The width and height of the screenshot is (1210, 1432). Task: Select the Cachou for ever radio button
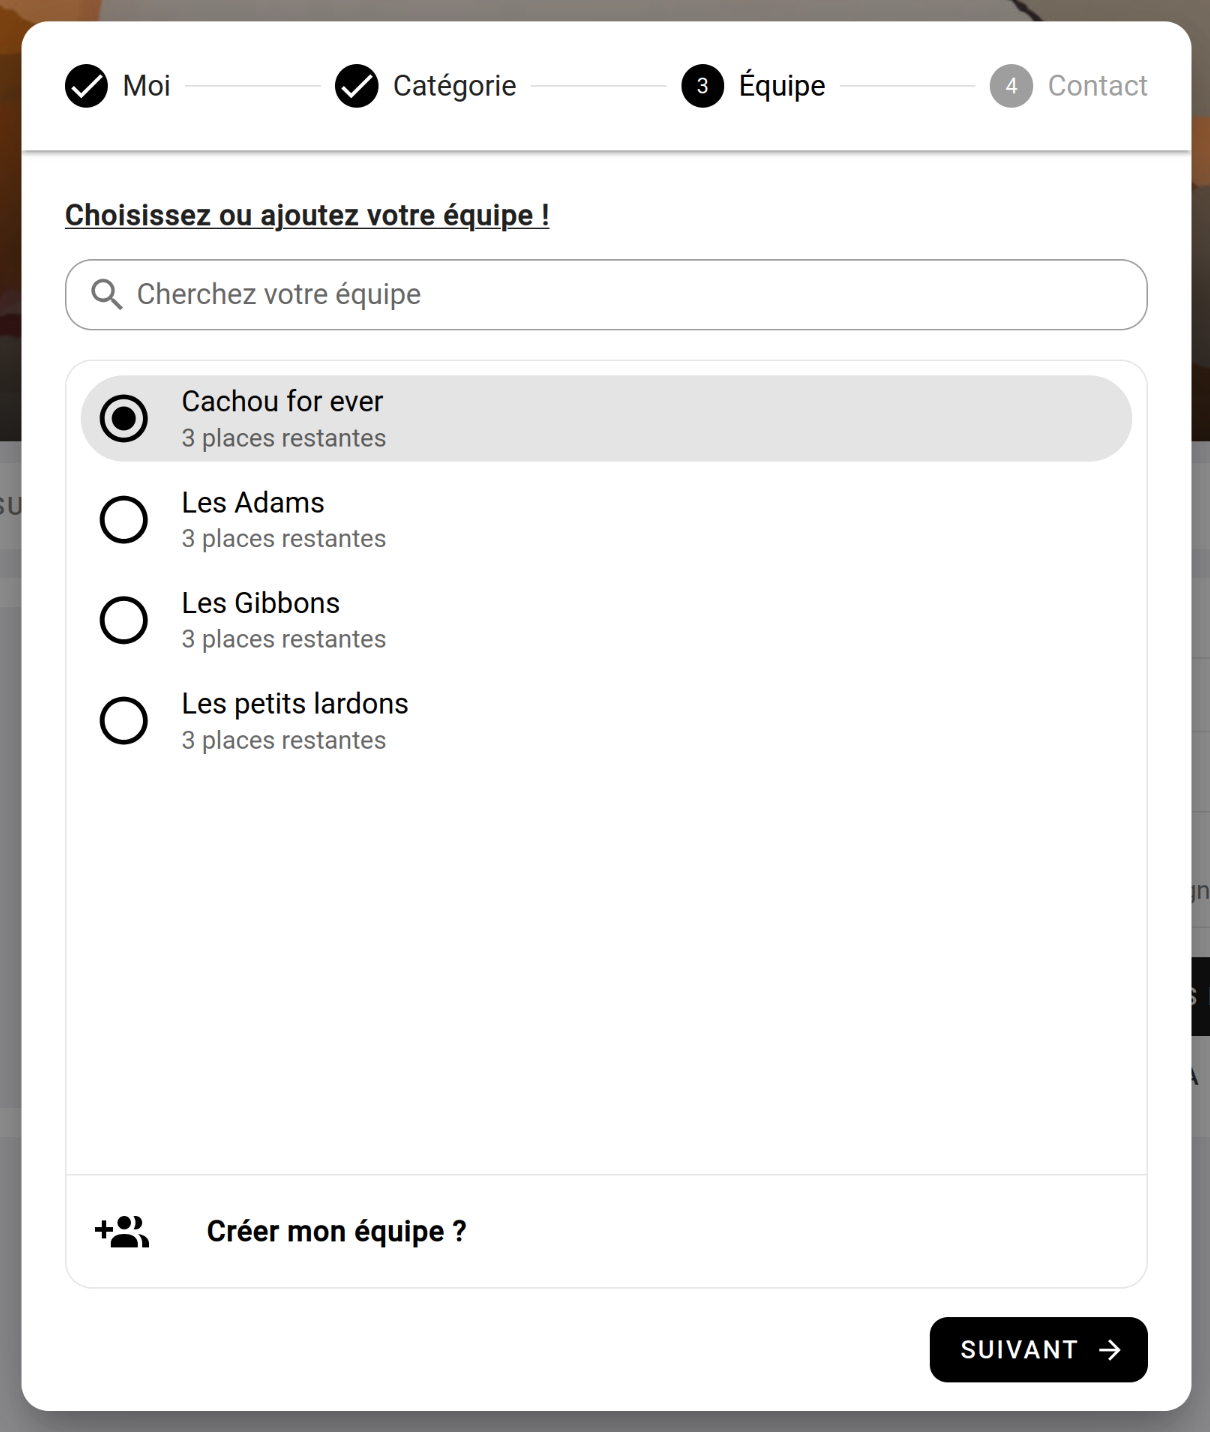[124, 418]
